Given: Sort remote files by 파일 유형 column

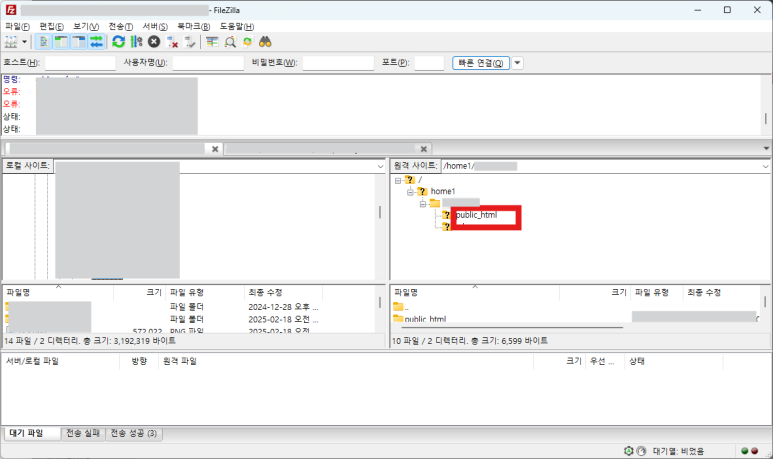Looking at the screenshot, I should coord(657,292).
